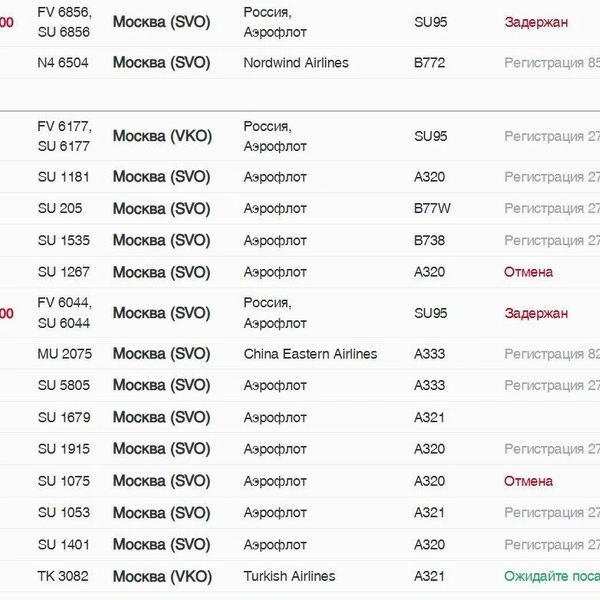Open flight MU 2075 number
The image size is (600, 600).
[65, 354]
